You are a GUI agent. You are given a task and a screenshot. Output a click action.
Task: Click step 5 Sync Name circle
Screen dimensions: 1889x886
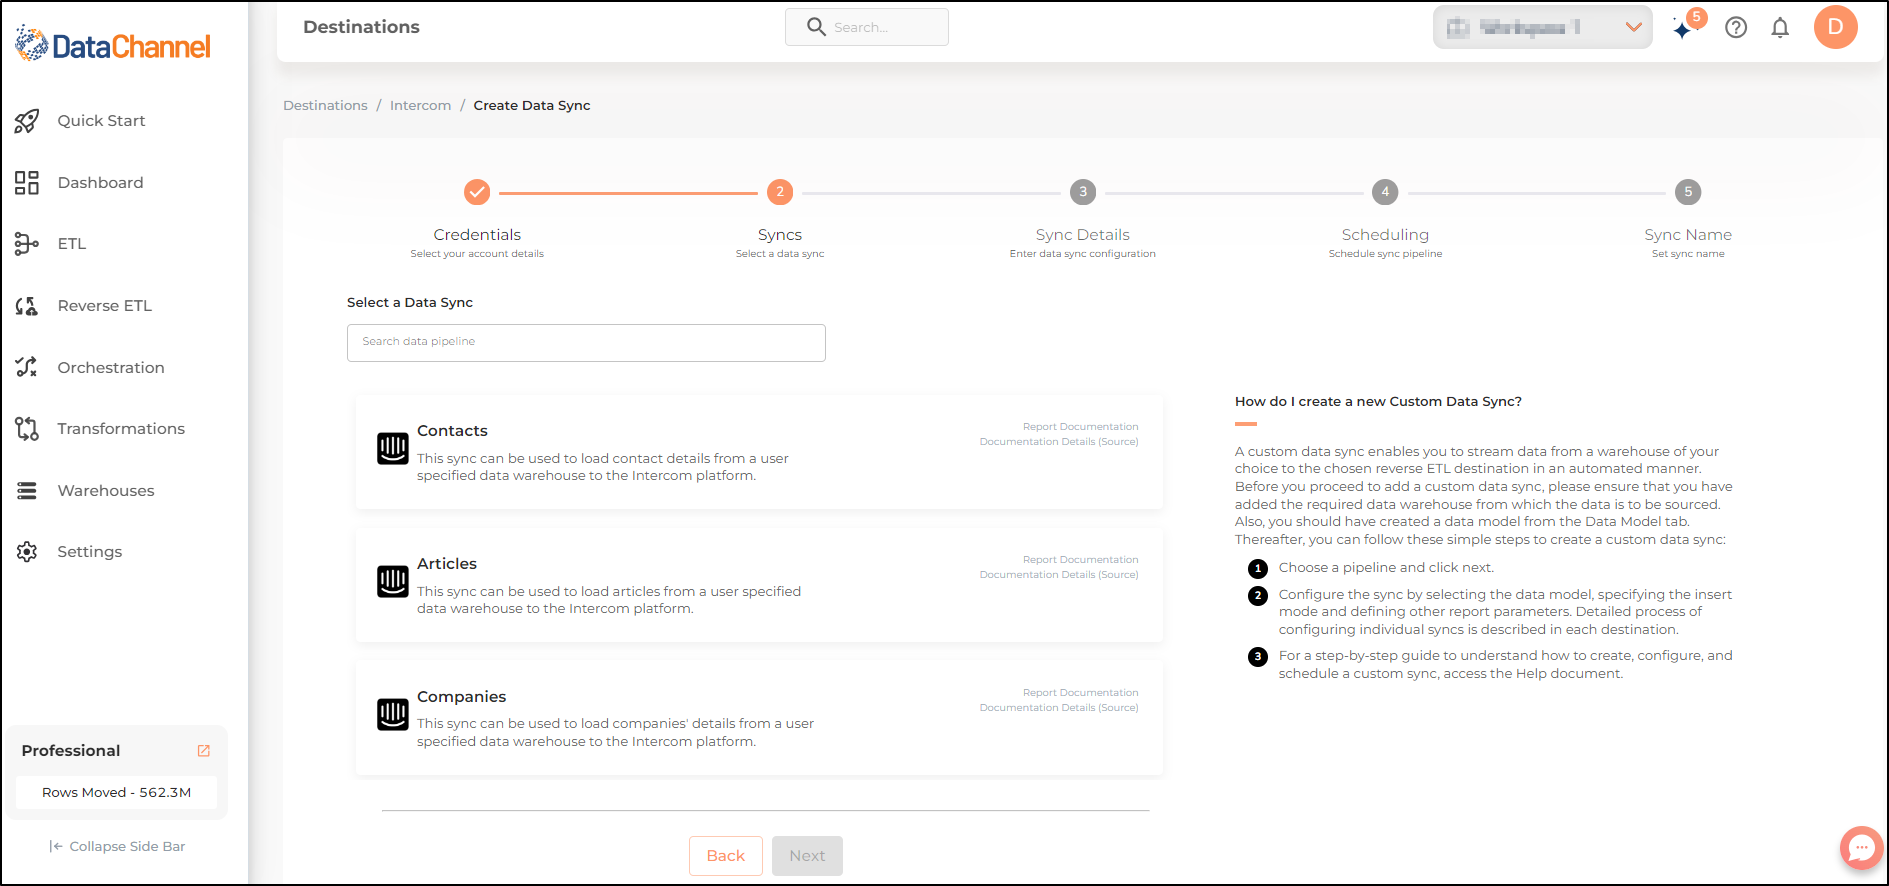coord(1688,192)
